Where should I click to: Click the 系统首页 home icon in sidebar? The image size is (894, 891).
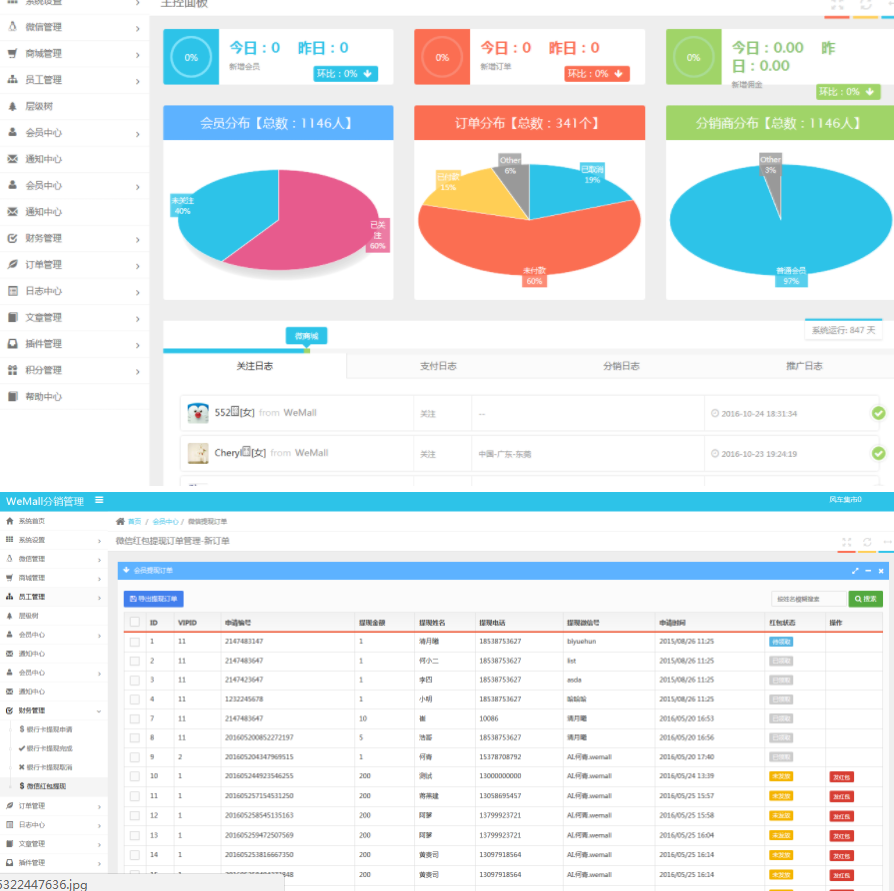[x=9, y=522]
